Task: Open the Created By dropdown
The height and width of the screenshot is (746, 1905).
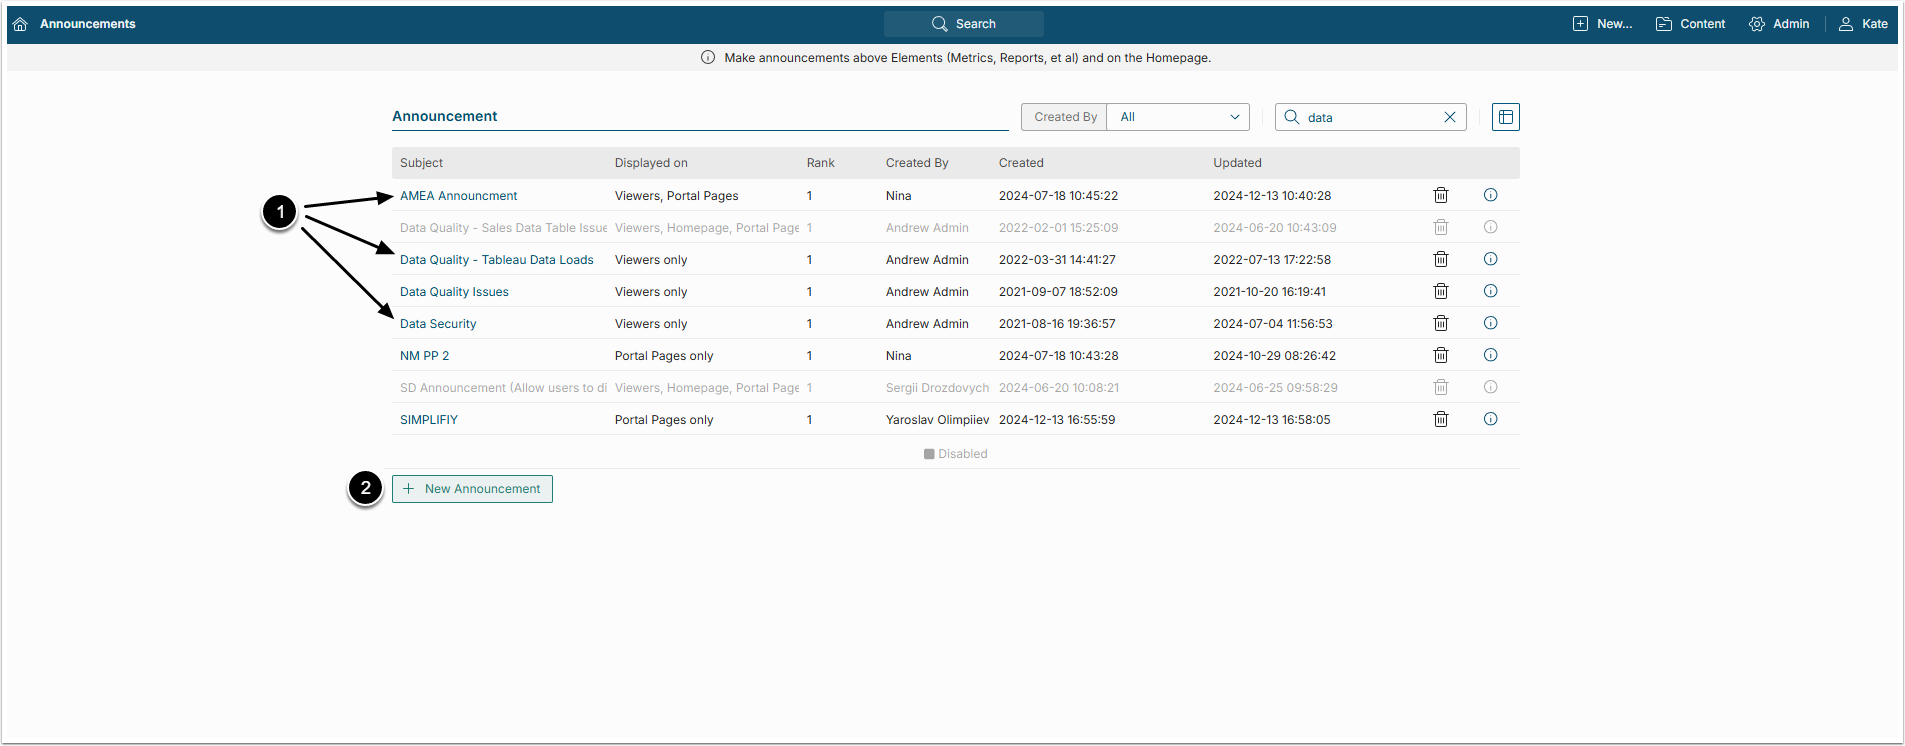Action: 1178,117
